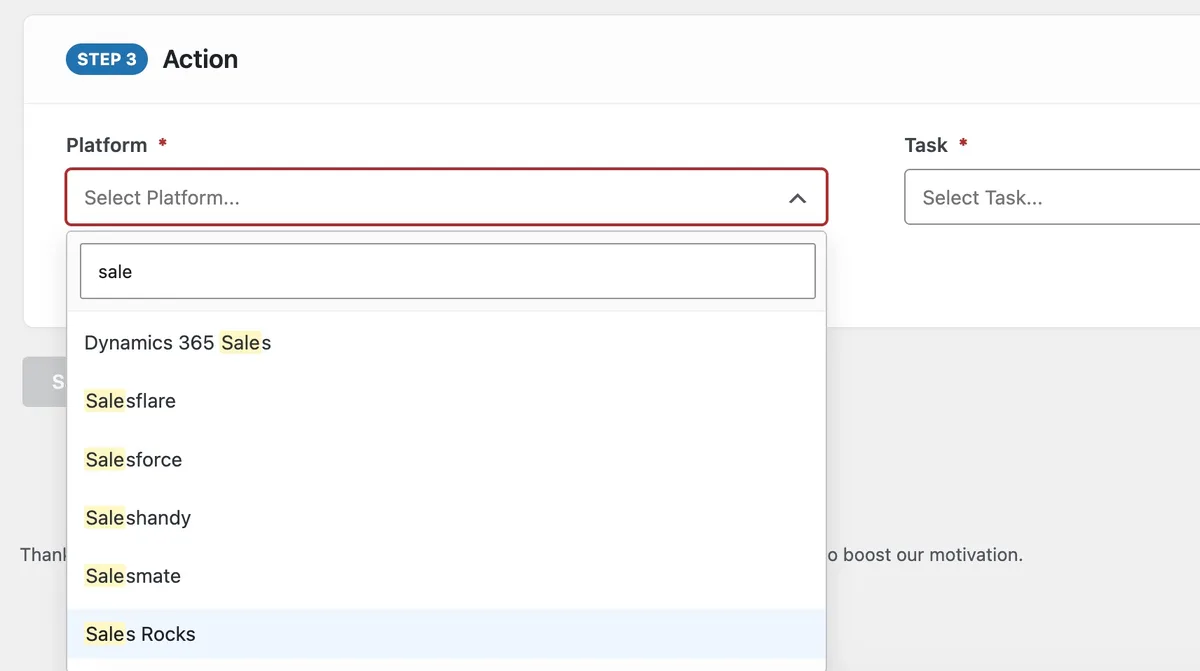
Task: Choose the Salesmate option
Action: pos(446,576)
